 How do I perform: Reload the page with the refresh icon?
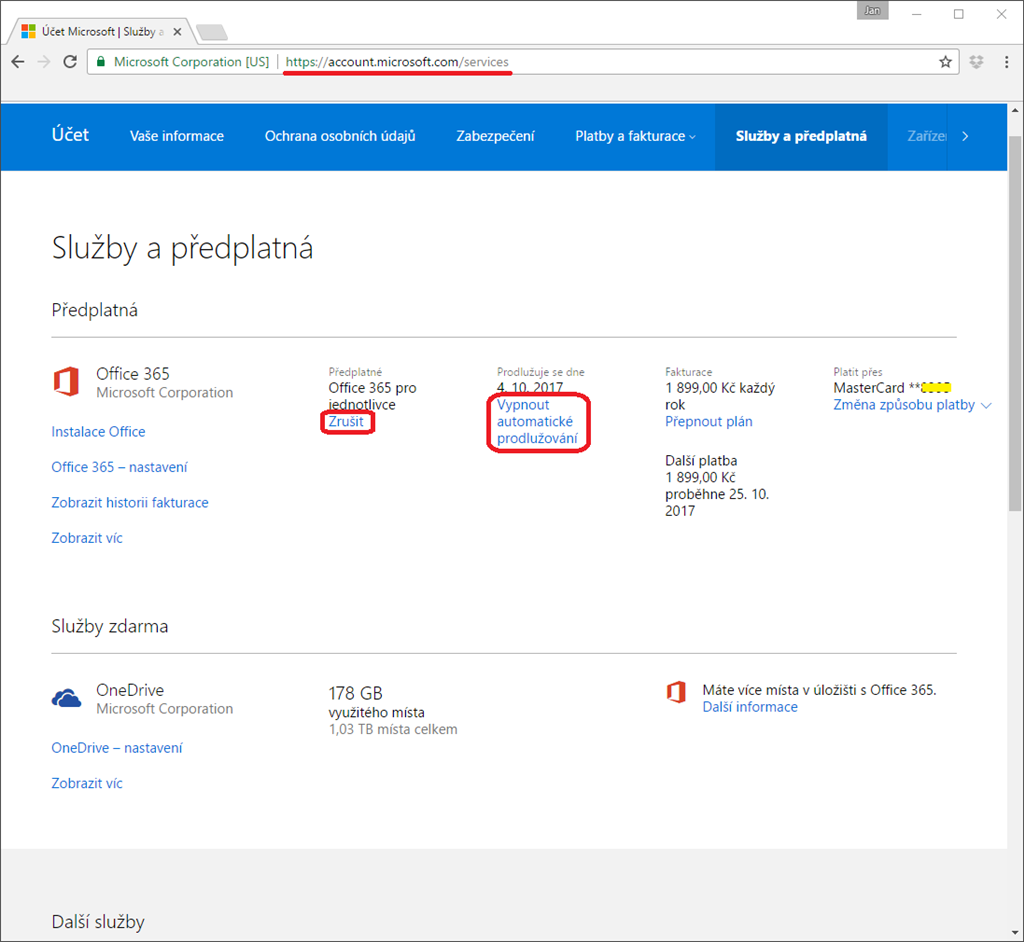point(70,61)
